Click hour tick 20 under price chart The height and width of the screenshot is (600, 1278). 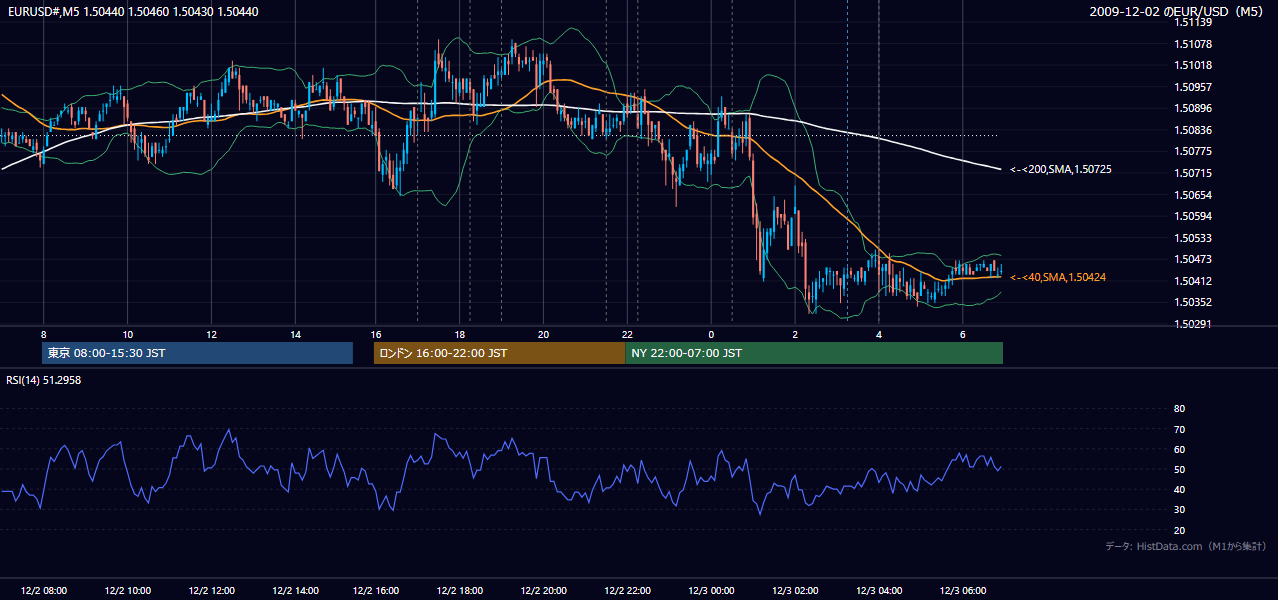tap(543, 334)
